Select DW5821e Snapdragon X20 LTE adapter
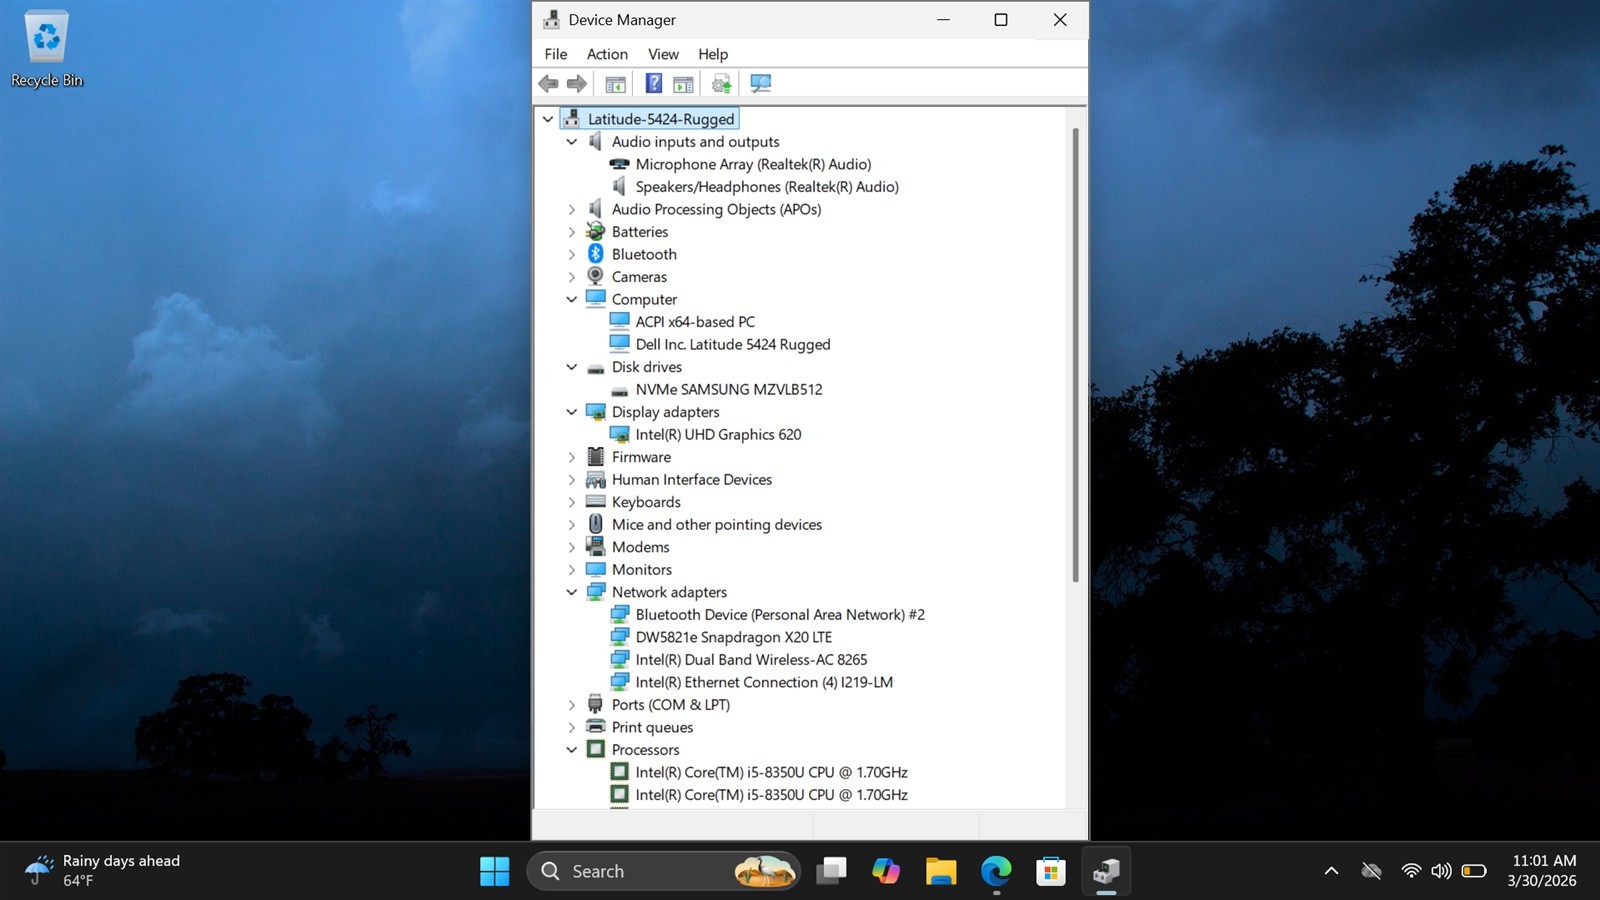The image size is (1600, 900). coord(733,637)
